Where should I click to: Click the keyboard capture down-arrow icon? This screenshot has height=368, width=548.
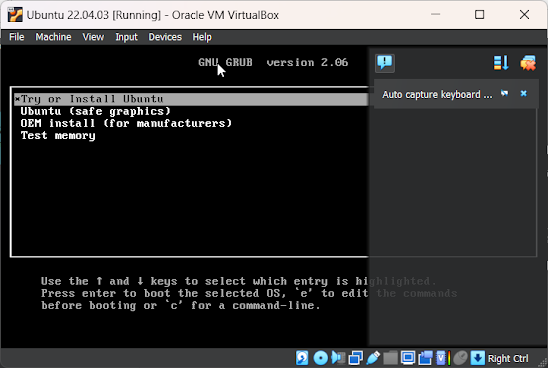478,358
